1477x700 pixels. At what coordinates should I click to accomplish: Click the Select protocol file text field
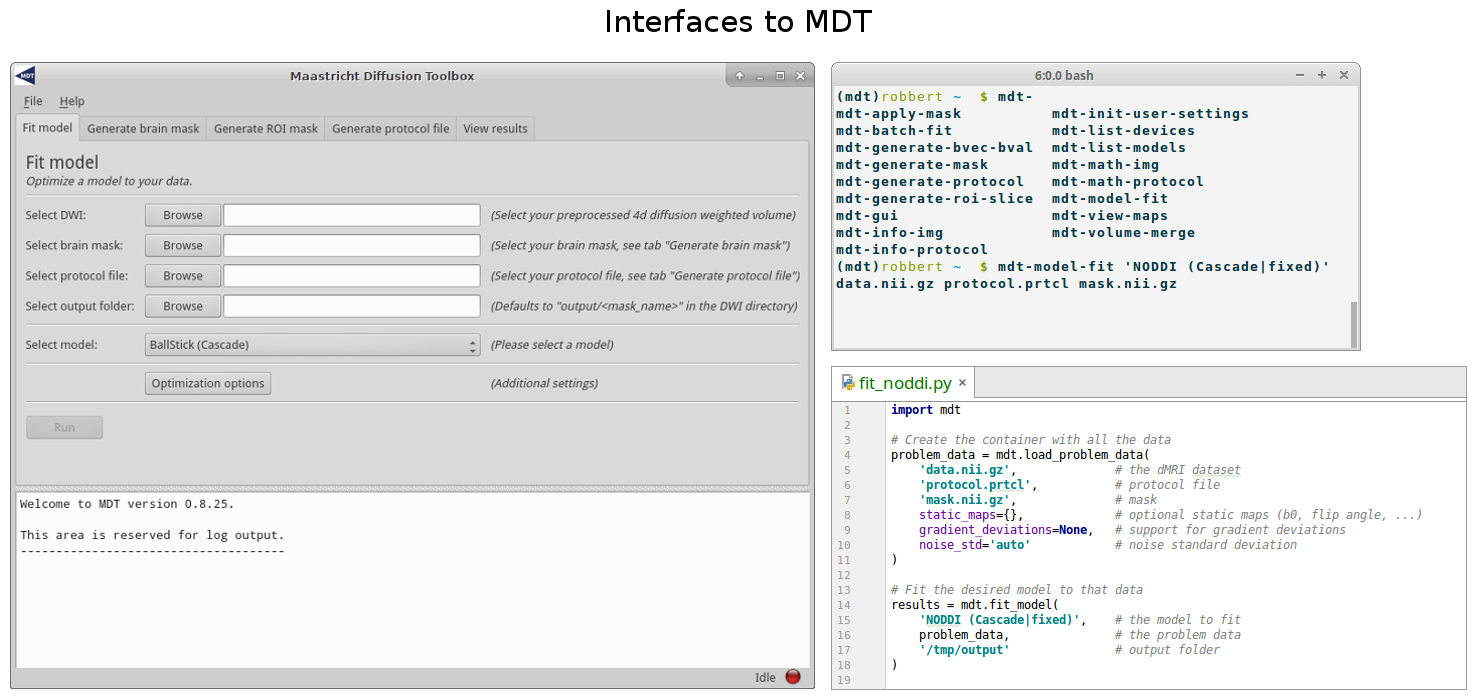(x=351, y=276)
